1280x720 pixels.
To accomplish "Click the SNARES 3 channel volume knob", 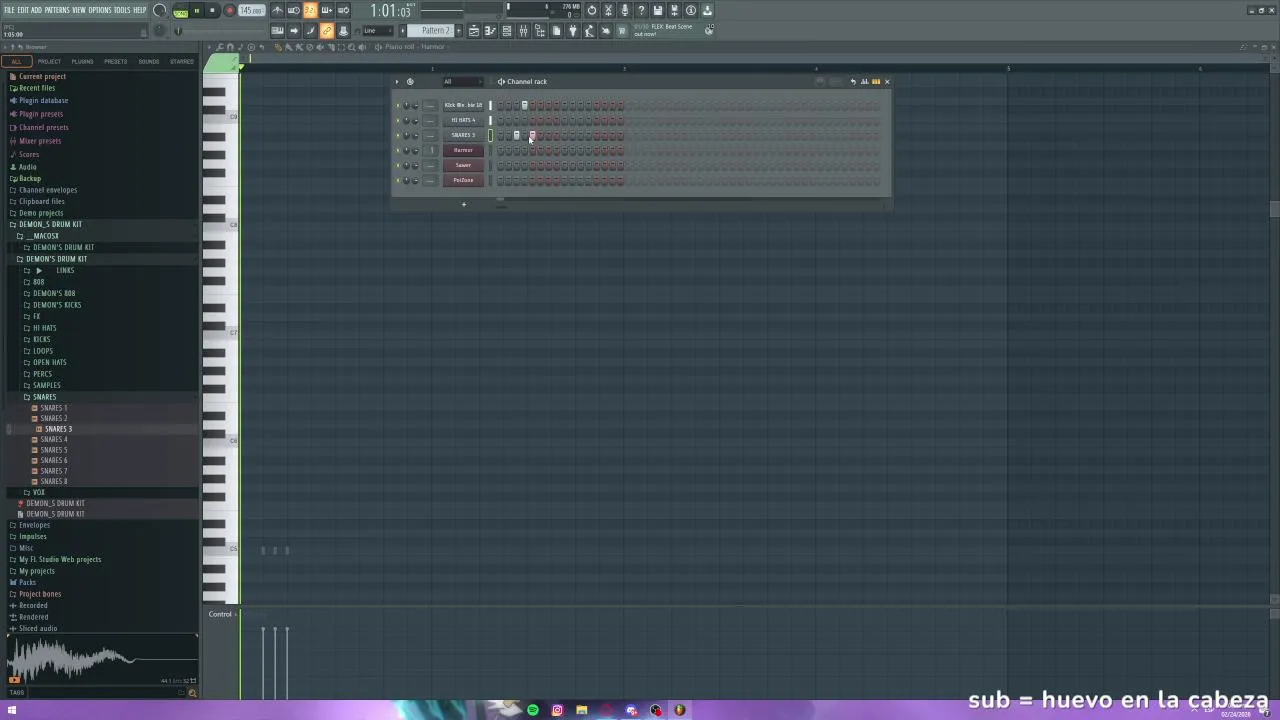I will (x=415, y=135).
